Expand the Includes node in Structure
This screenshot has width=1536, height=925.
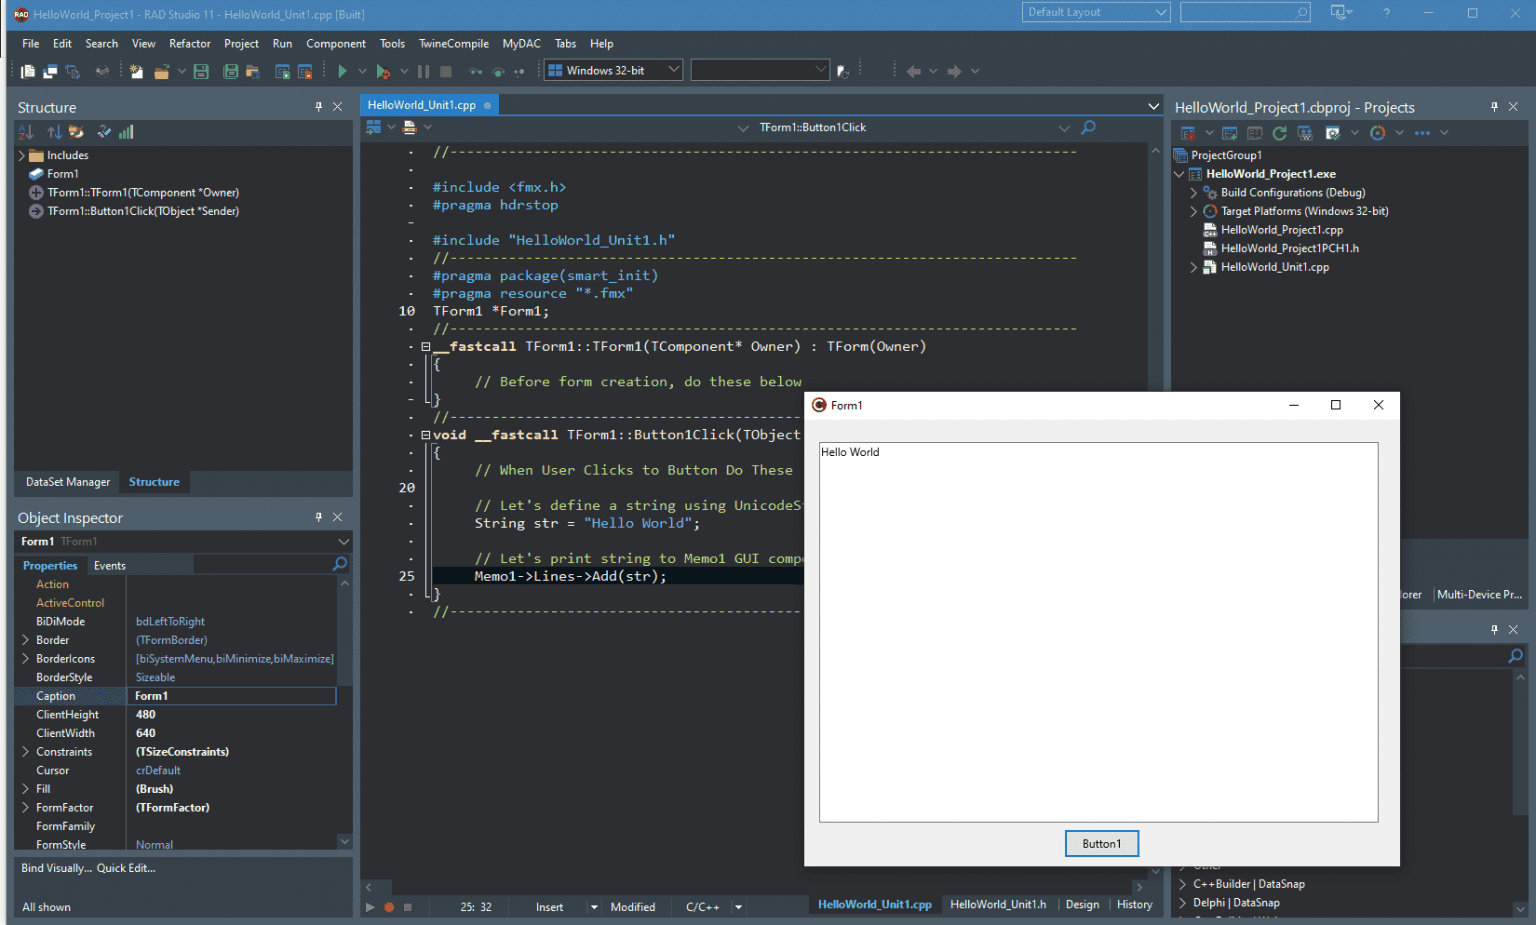point(22,155)
